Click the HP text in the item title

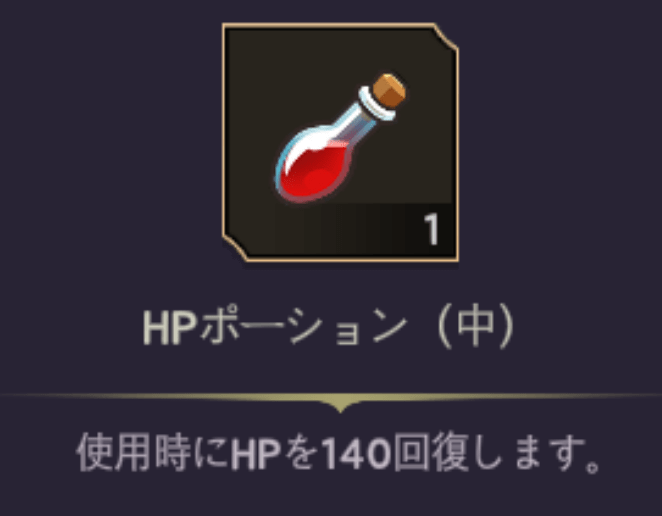tap(170, 329)
